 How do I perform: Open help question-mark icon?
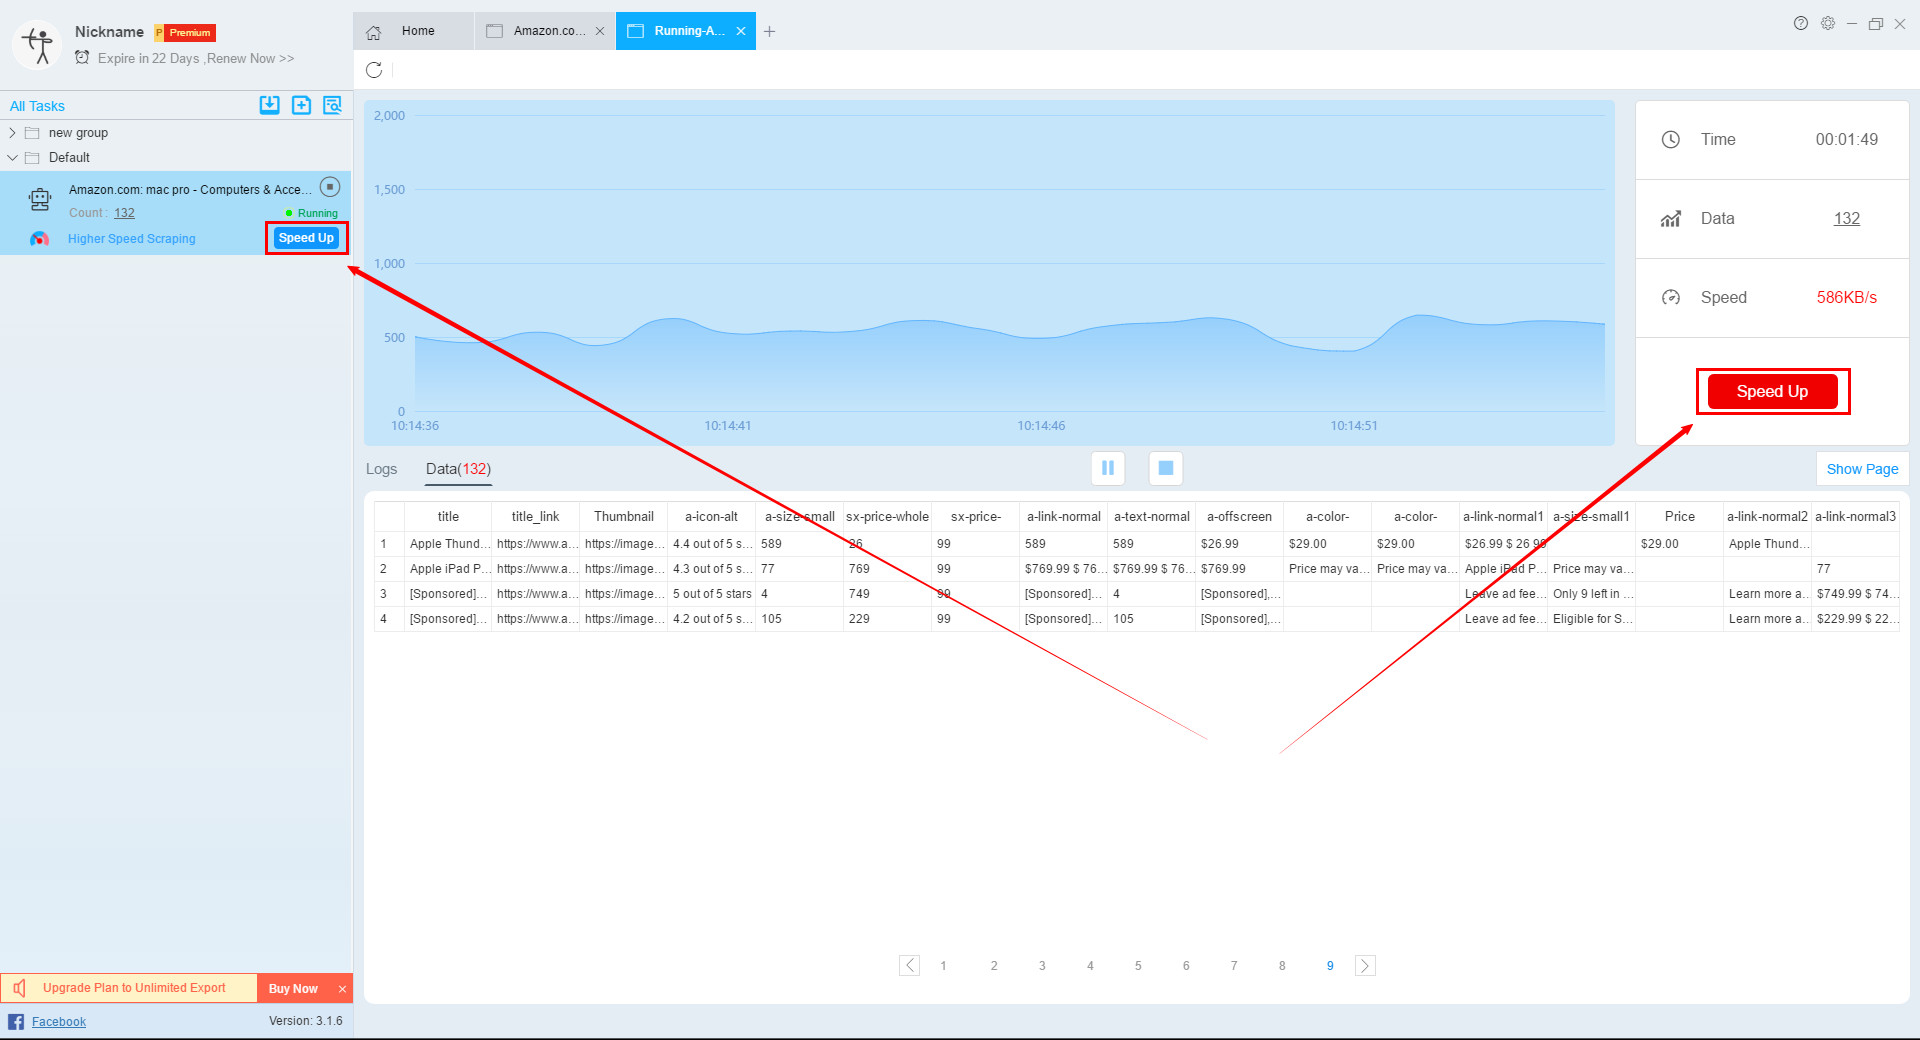(x=1801, y=23)
